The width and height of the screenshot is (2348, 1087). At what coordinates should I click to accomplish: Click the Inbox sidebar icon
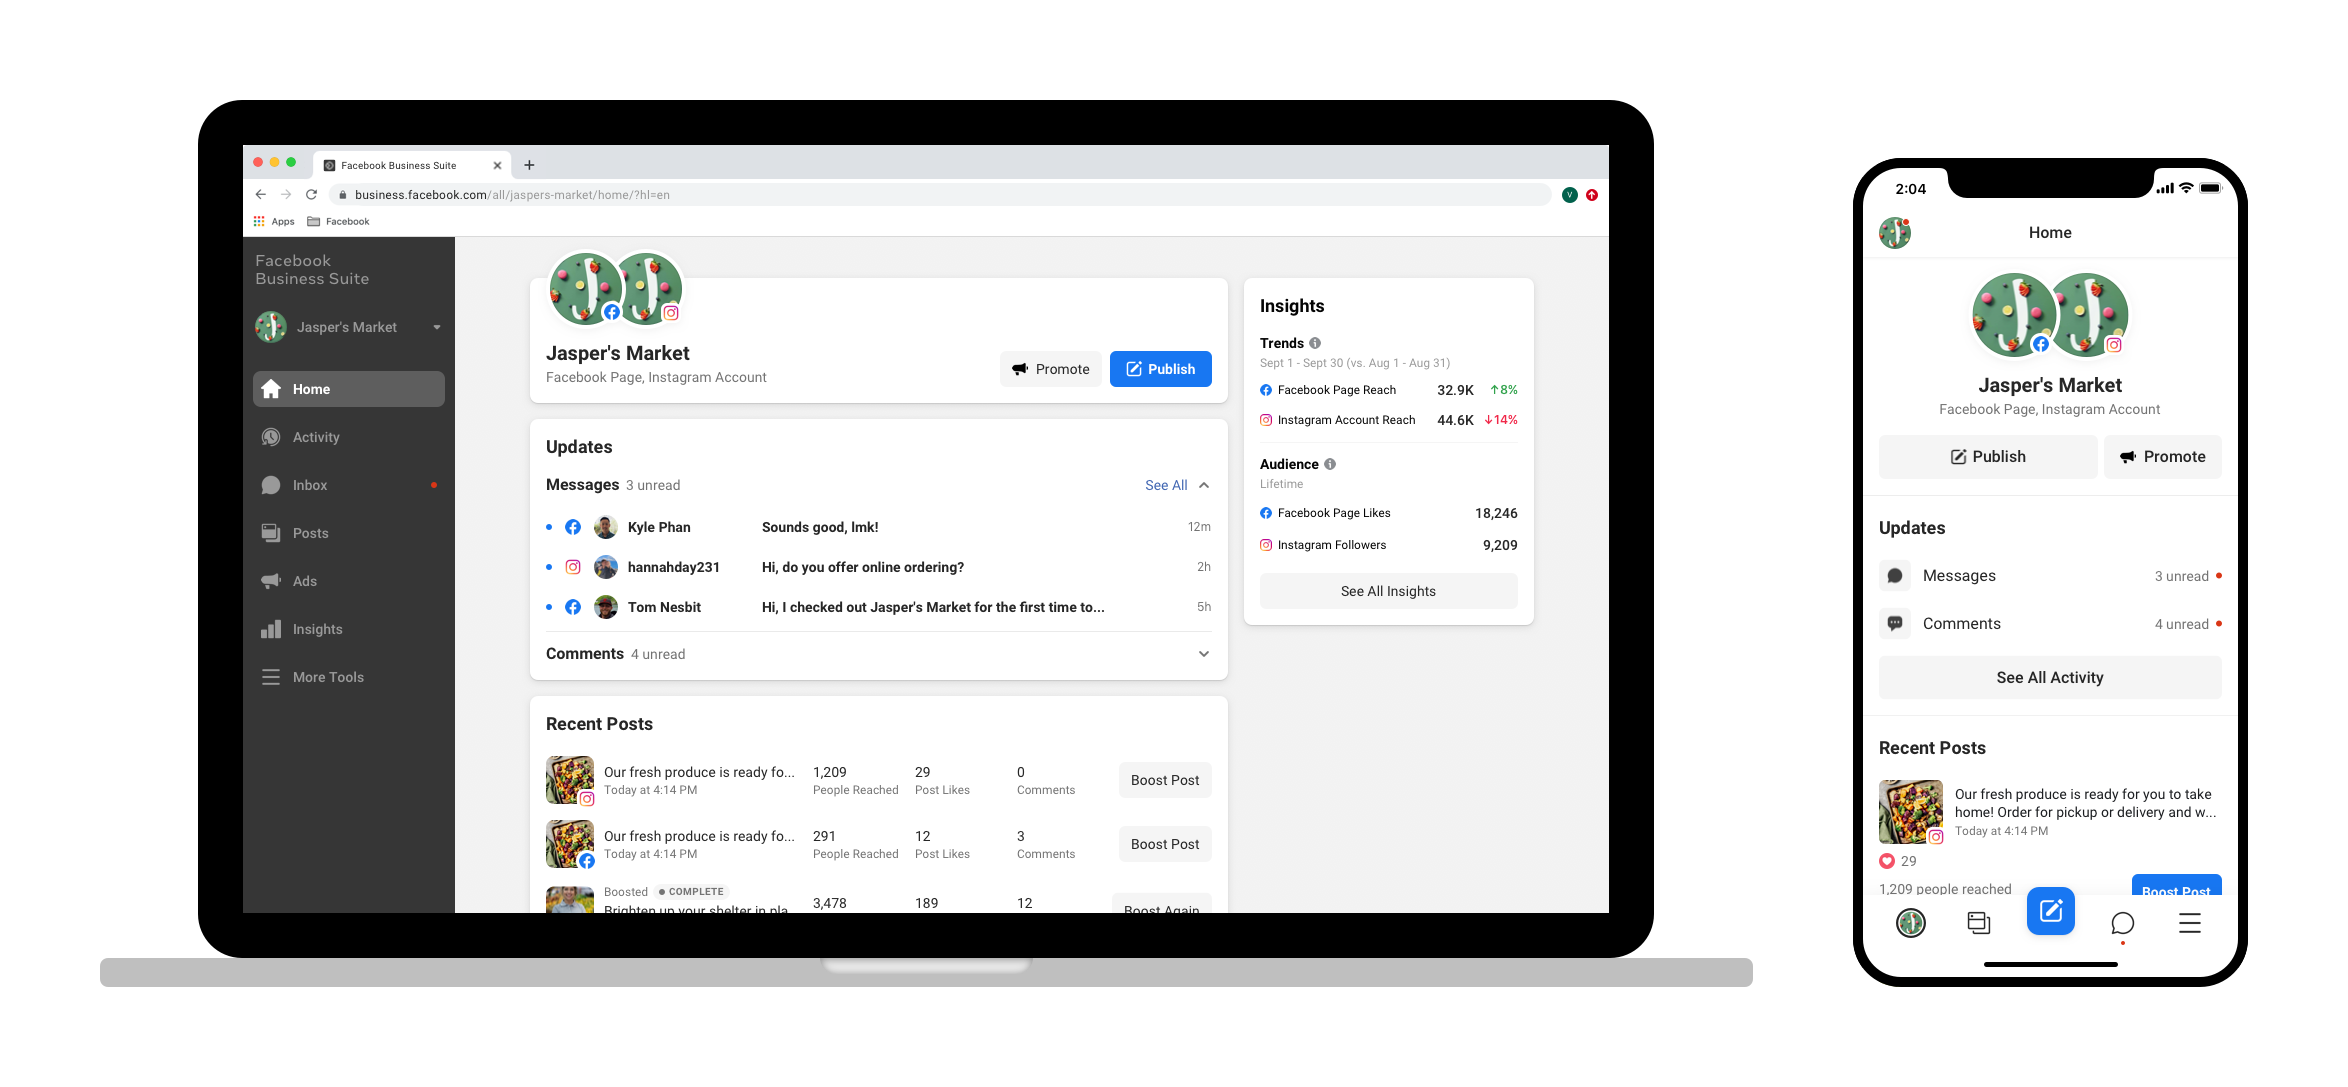(x=273, y=485)
